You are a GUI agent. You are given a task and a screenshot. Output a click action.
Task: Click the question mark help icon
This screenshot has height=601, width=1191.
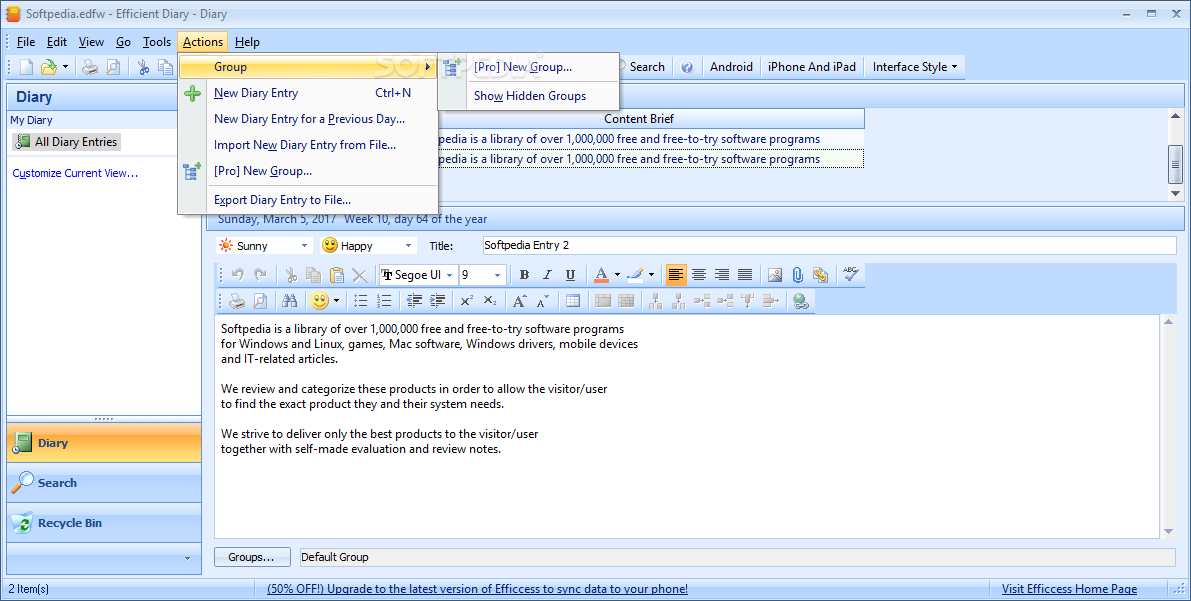[687, 67]
